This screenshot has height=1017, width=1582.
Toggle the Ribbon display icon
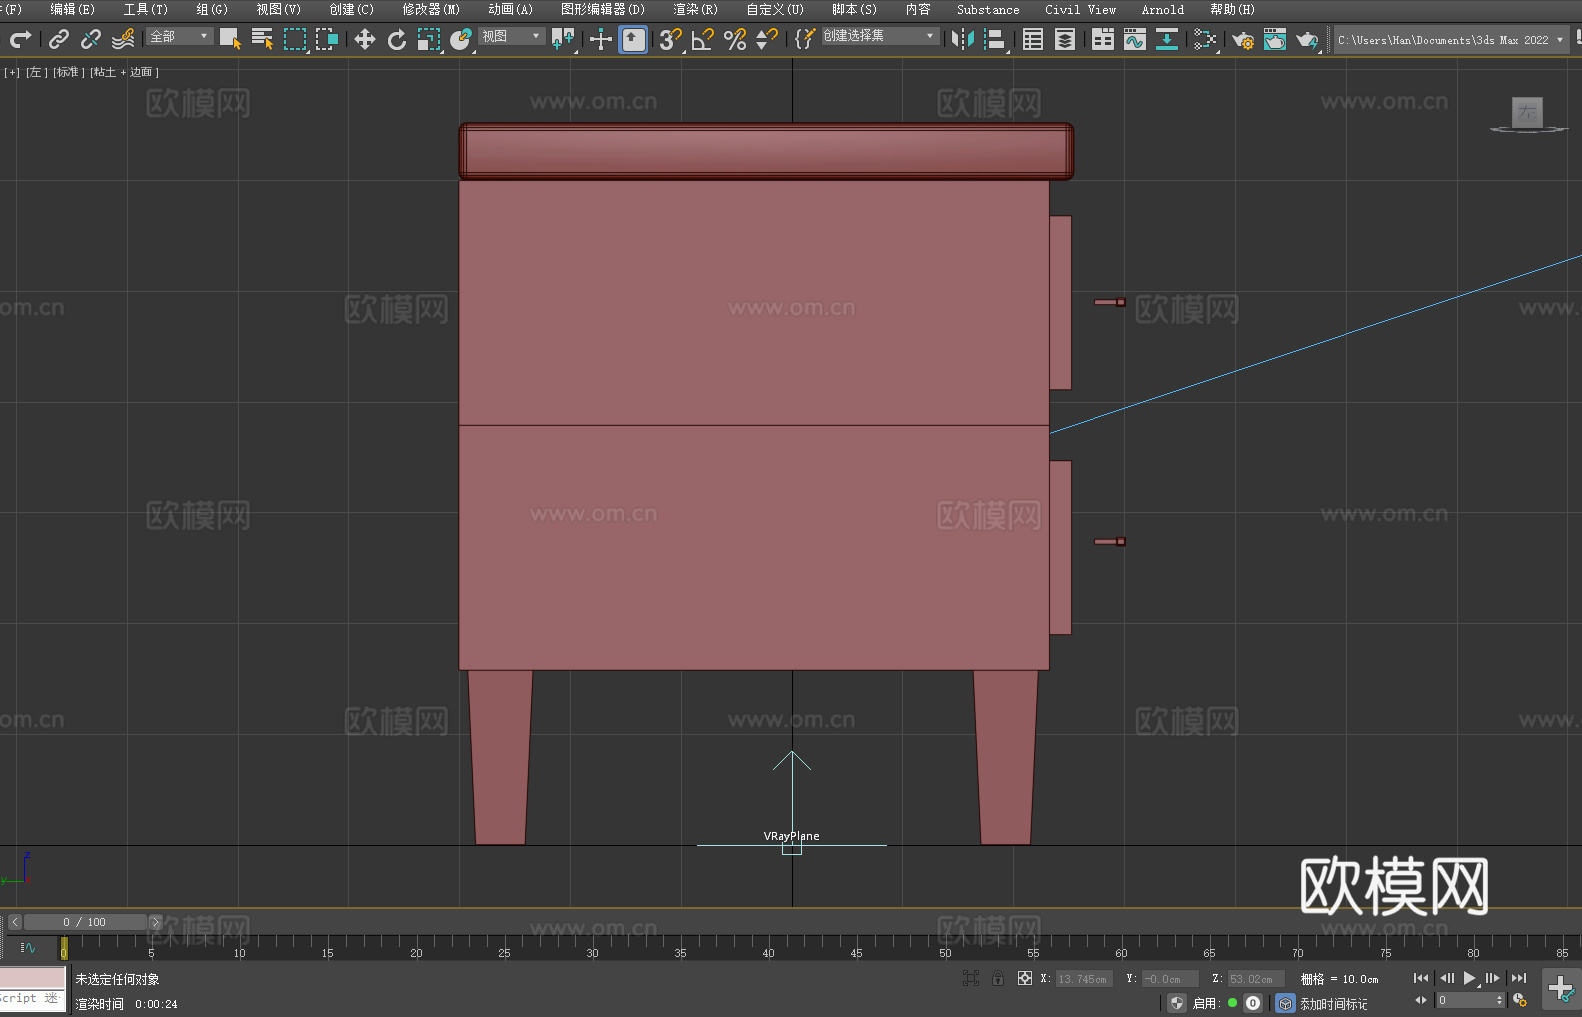[x=1103, y=39]
